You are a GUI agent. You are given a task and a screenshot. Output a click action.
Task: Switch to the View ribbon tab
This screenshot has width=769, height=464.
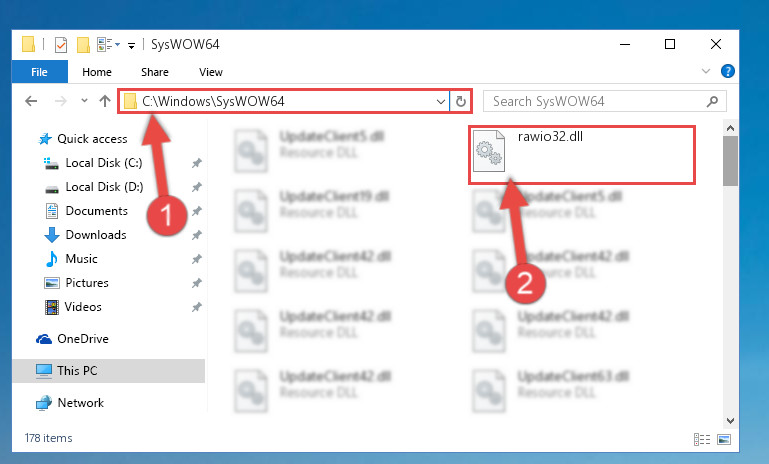point(211,72)
